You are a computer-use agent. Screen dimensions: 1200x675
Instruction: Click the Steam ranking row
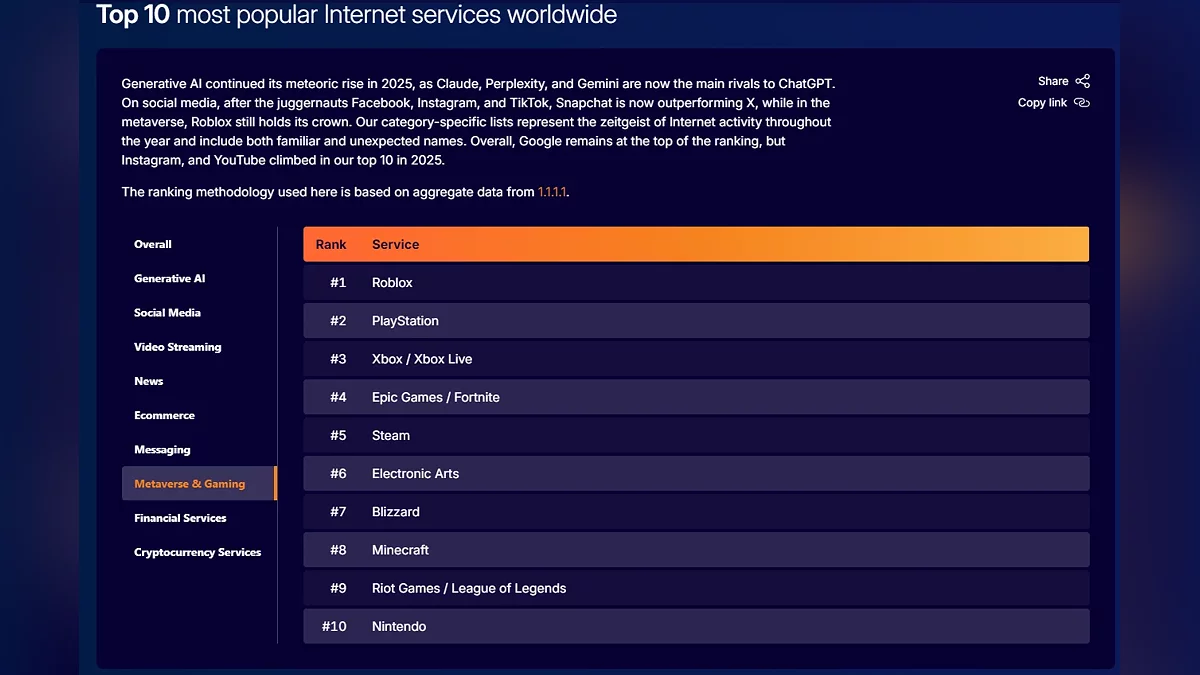click(x=696, y=436)
